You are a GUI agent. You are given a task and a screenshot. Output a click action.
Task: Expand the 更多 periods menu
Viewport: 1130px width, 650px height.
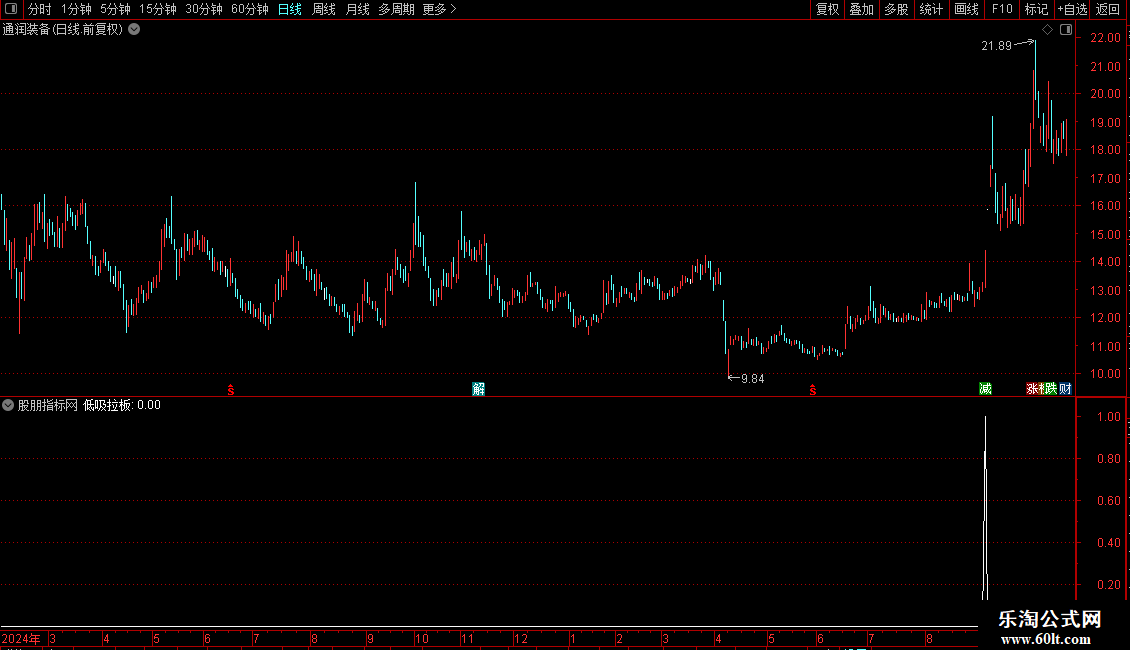[x=440, y=9]
